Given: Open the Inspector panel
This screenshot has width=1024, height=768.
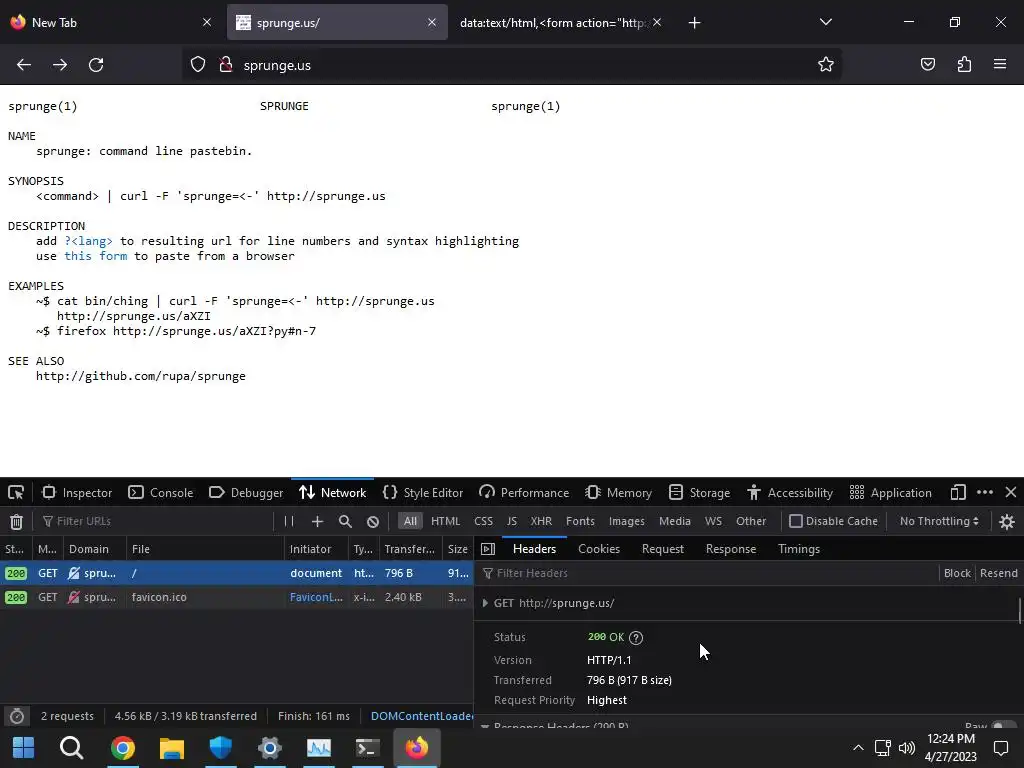Looking at the screenshot, I should (77, 493).
